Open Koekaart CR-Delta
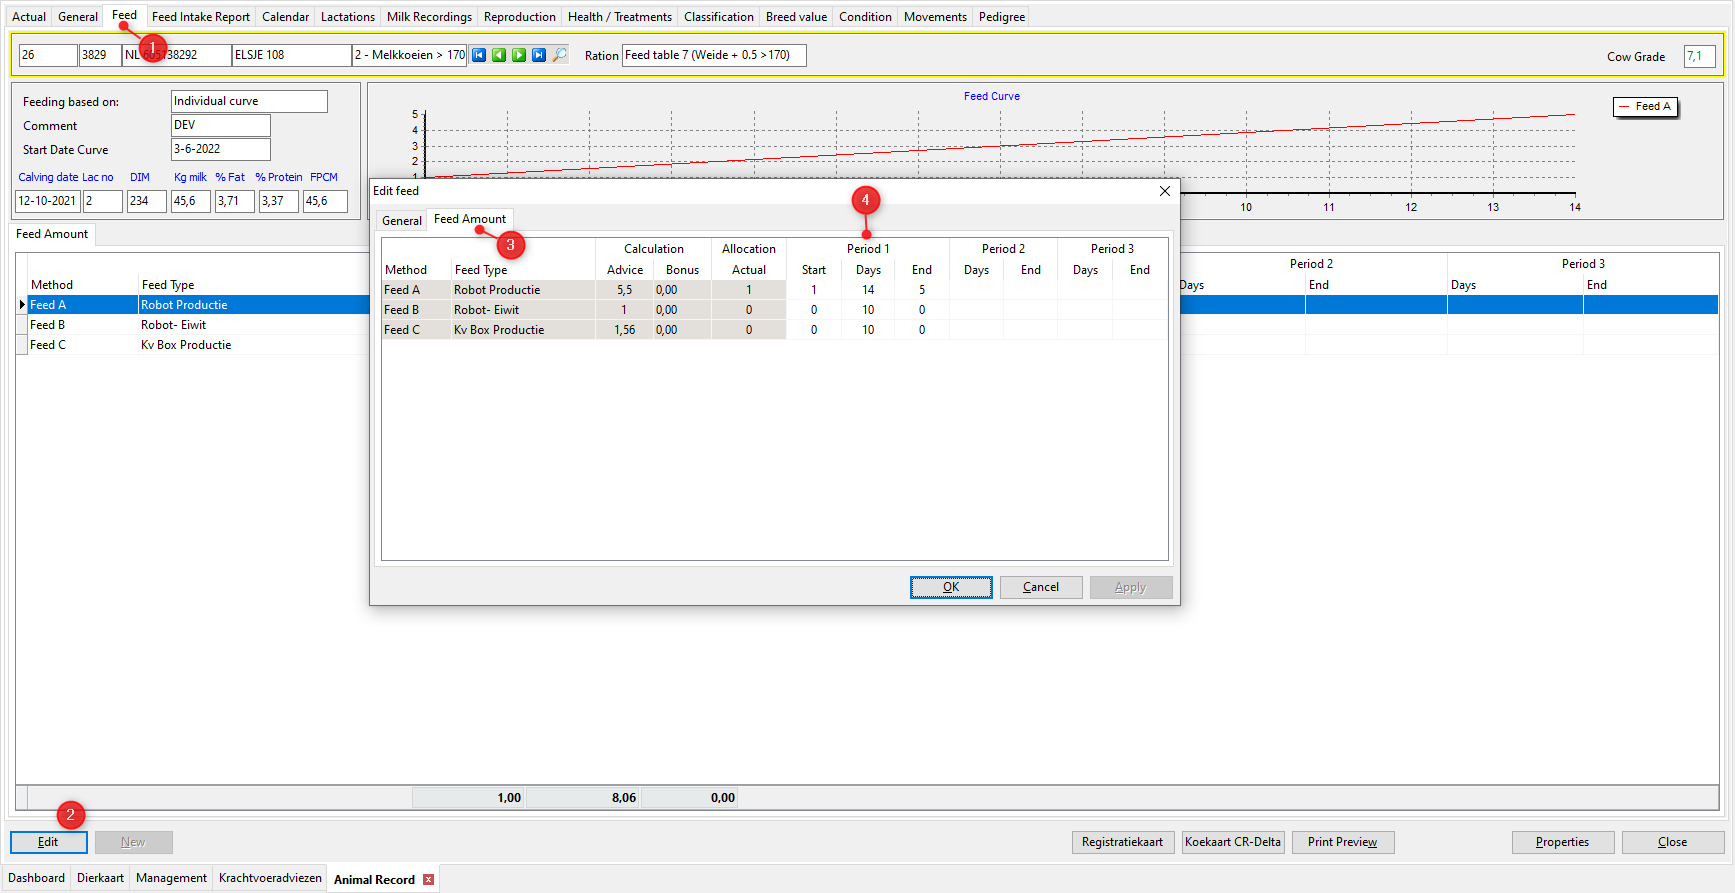Image resolution: width=1735 pixels, height=893 pixels. (x=1233, y=842)
